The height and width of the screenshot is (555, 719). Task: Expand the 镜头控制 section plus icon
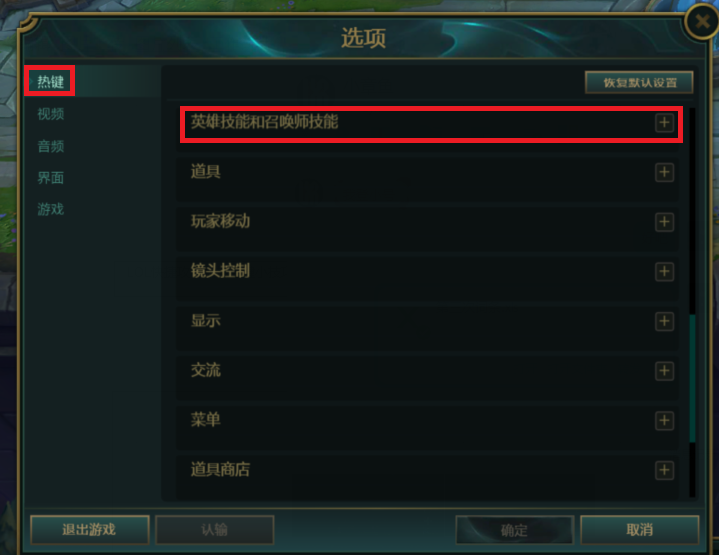coord(664,272)
